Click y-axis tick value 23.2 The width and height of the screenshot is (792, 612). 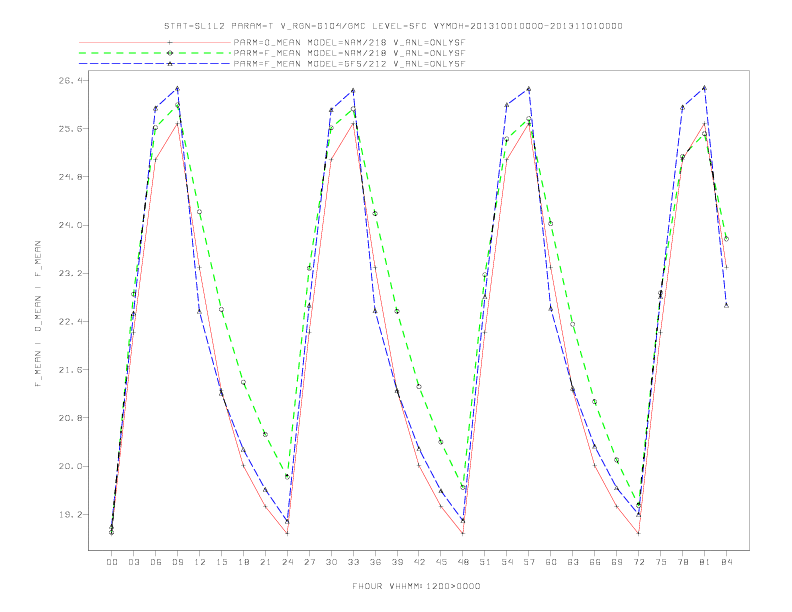click(70, 273)
